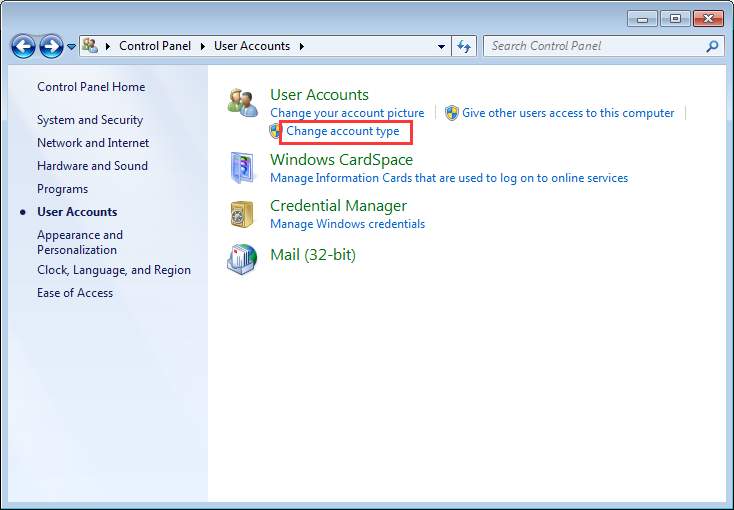The image size is (734, 510).
Task: Click the Refresh button beside address bar
Action: (464, 46)
